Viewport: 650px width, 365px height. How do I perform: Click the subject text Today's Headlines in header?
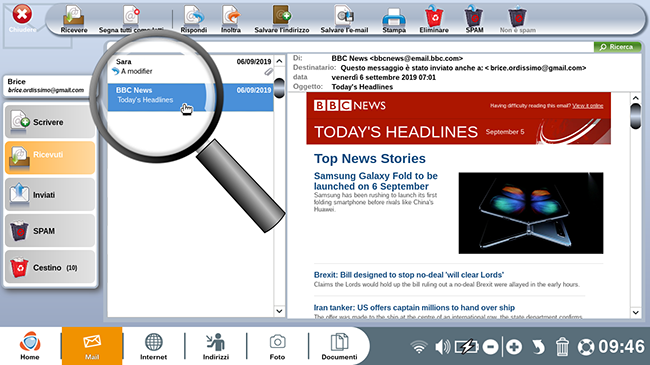click(x=362, y=87)
